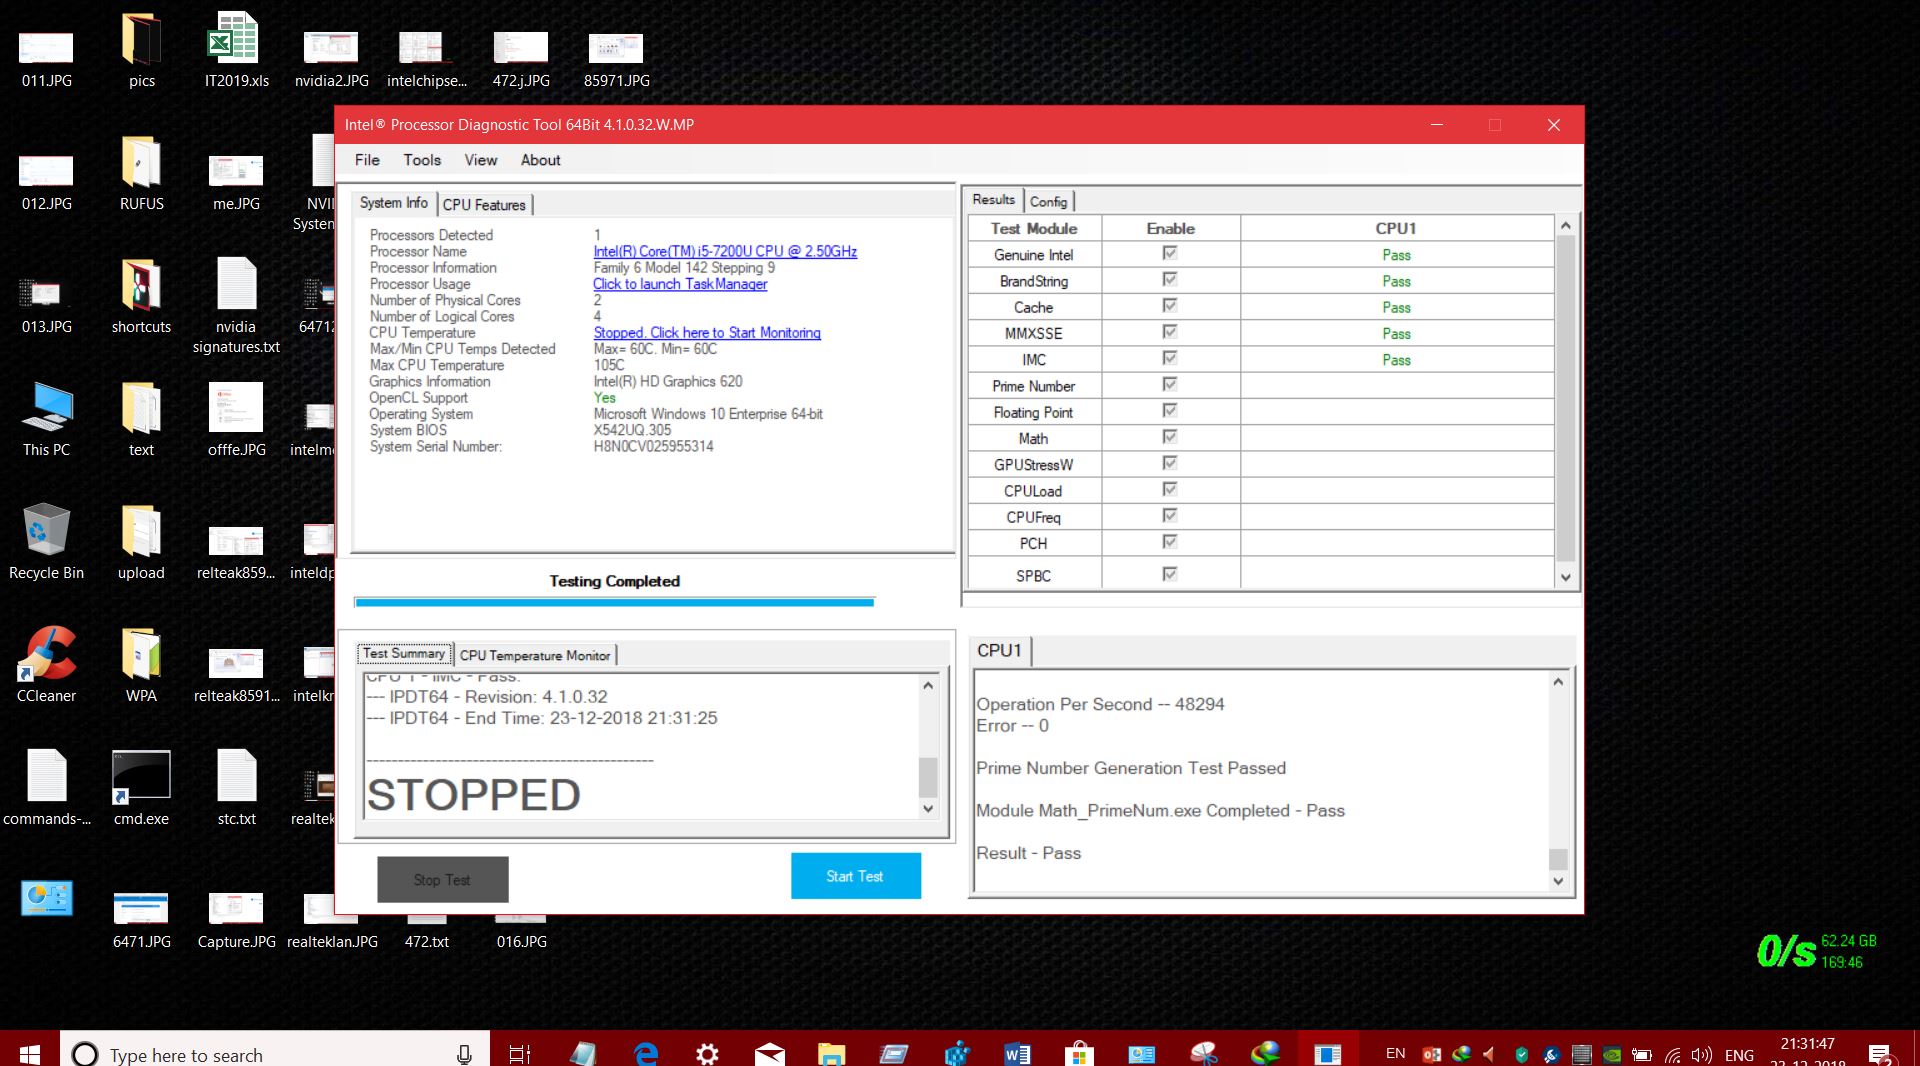Open the shortcuts folder icon
This screenshot has width=1920, height=1066.
pos(142,296)
